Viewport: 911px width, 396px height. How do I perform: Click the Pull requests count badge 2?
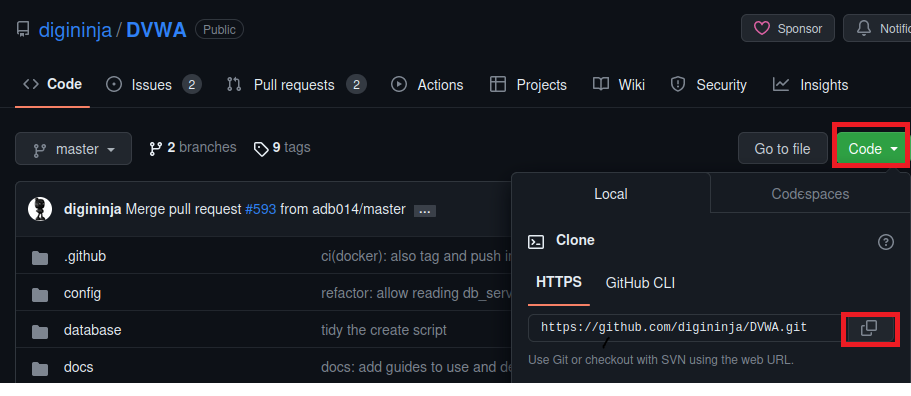point(356,85)
